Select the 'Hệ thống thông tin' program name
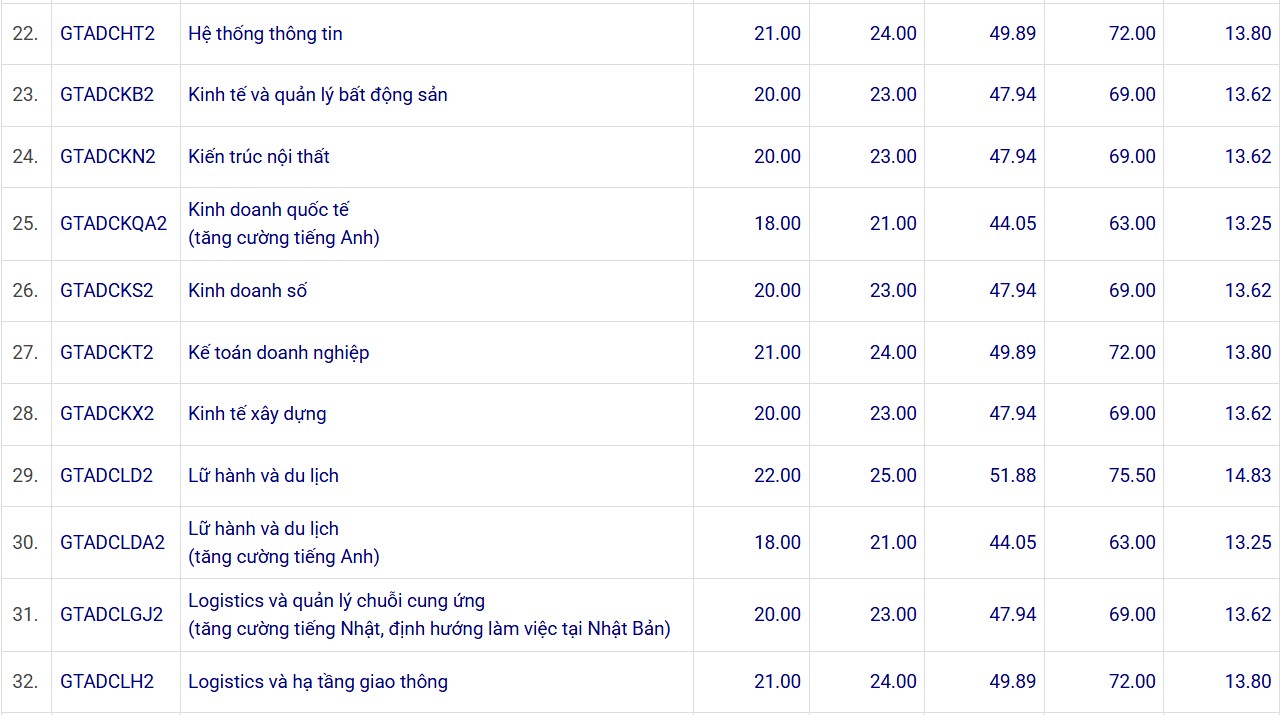The image size is (1282, 715). (265, 34)
